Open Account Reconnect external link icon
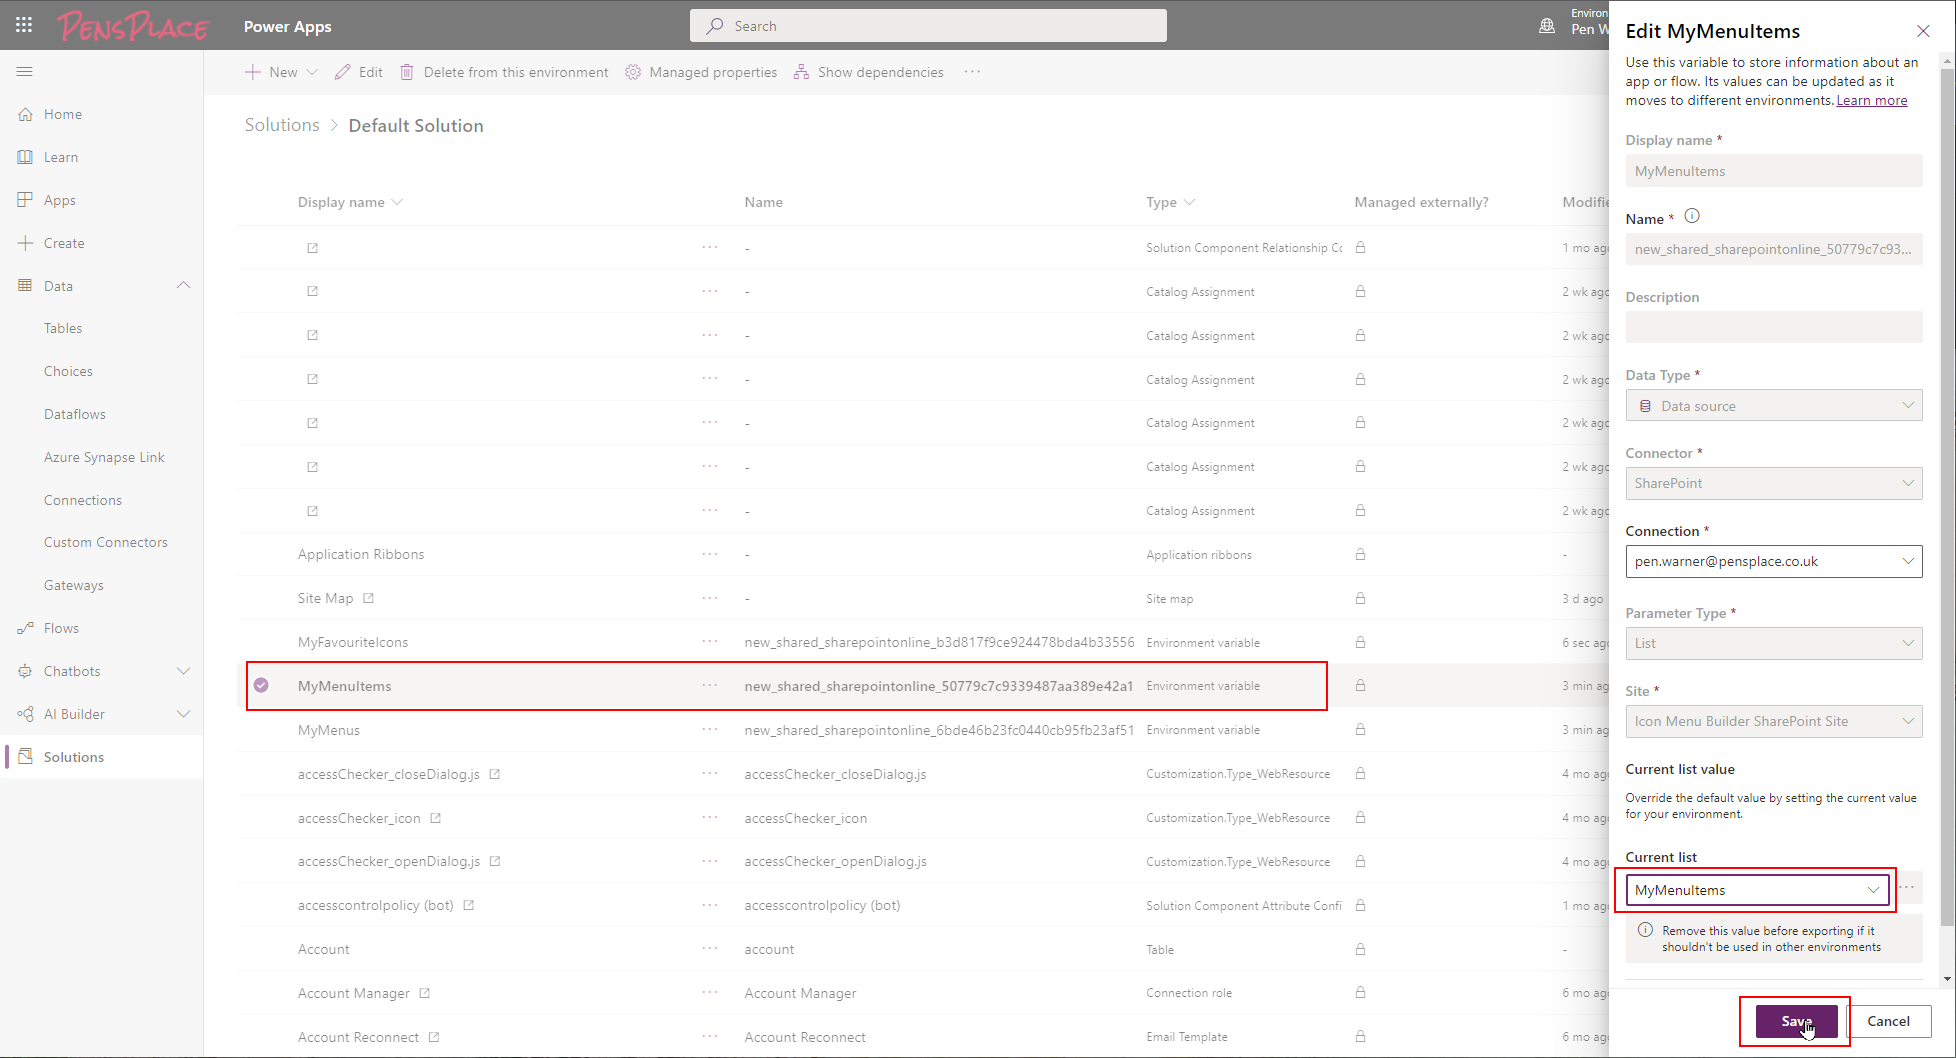 click(433, 1037)
